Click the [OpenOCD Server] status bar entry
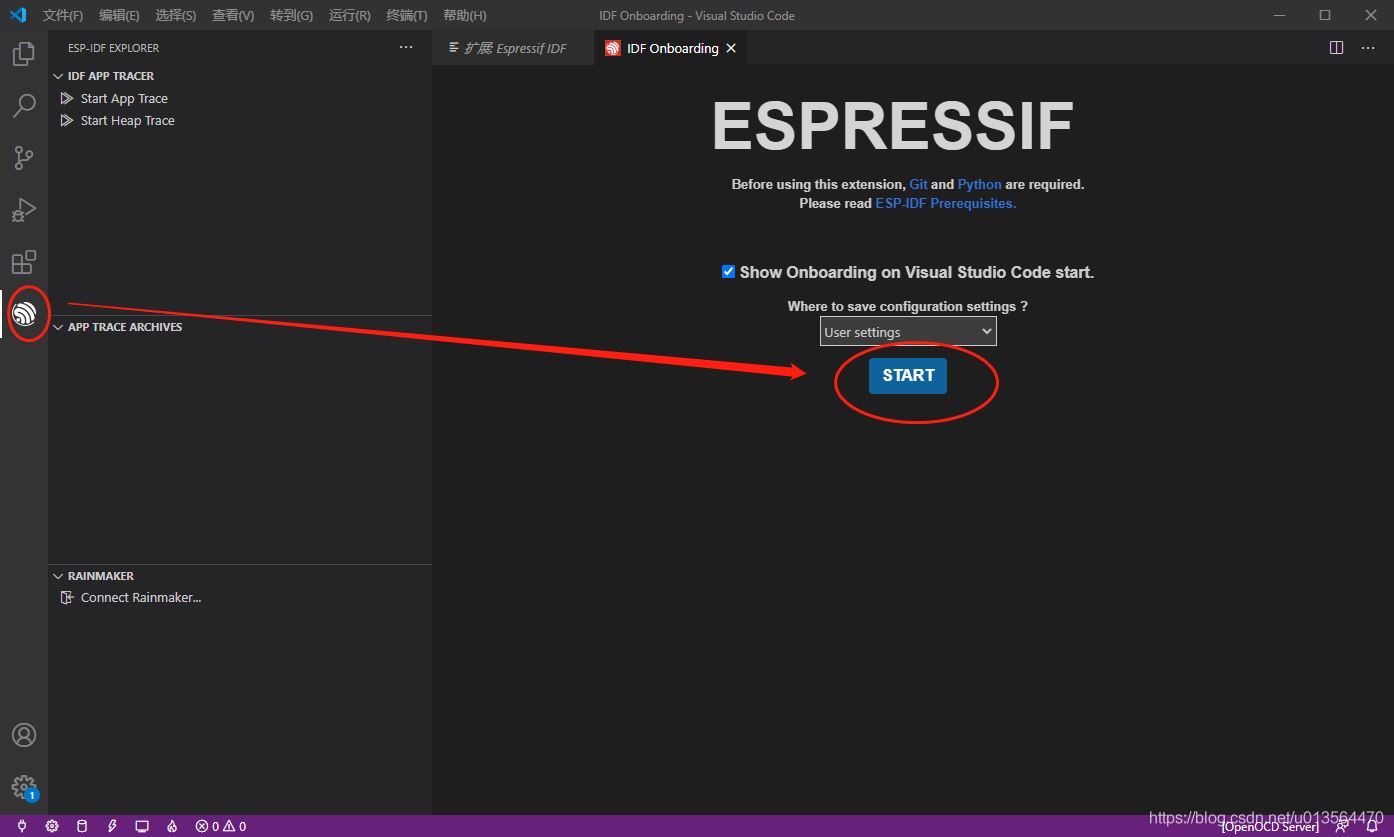The height and width of the screenshot is (837, 1394). (1270, 826)
